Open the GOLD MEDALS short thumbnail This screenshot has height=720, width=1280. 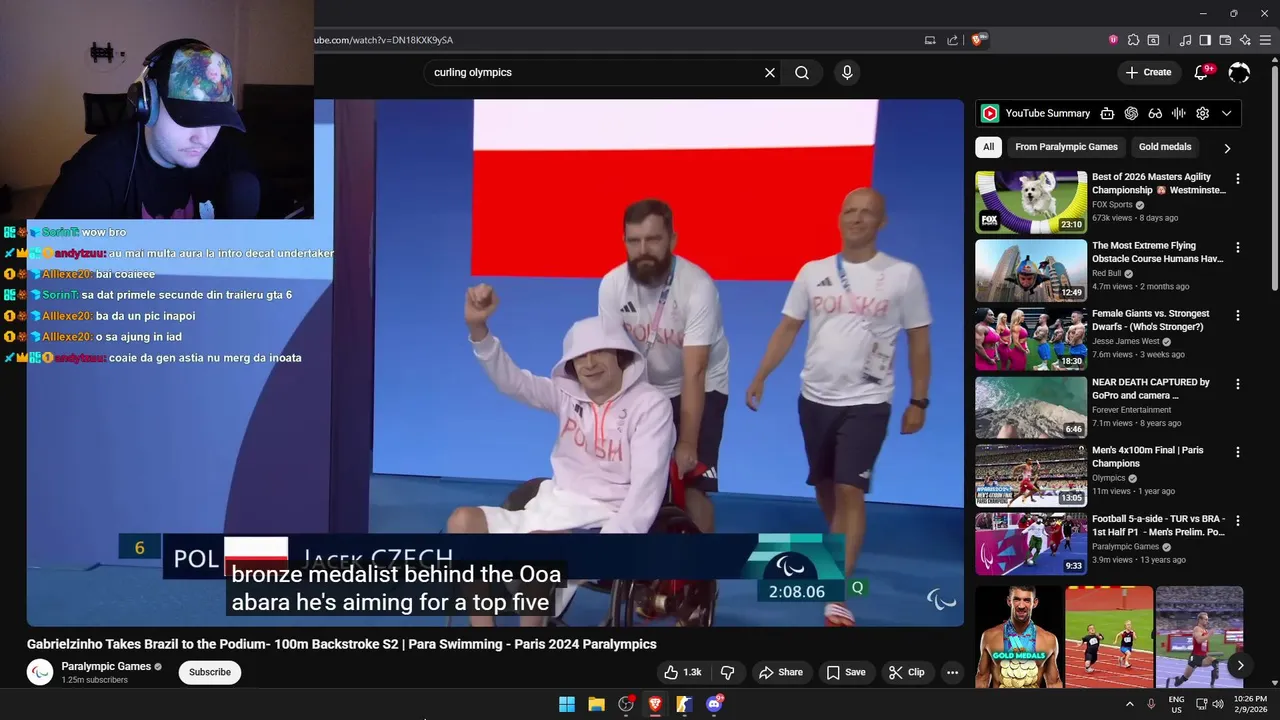tap(1018, 638)
